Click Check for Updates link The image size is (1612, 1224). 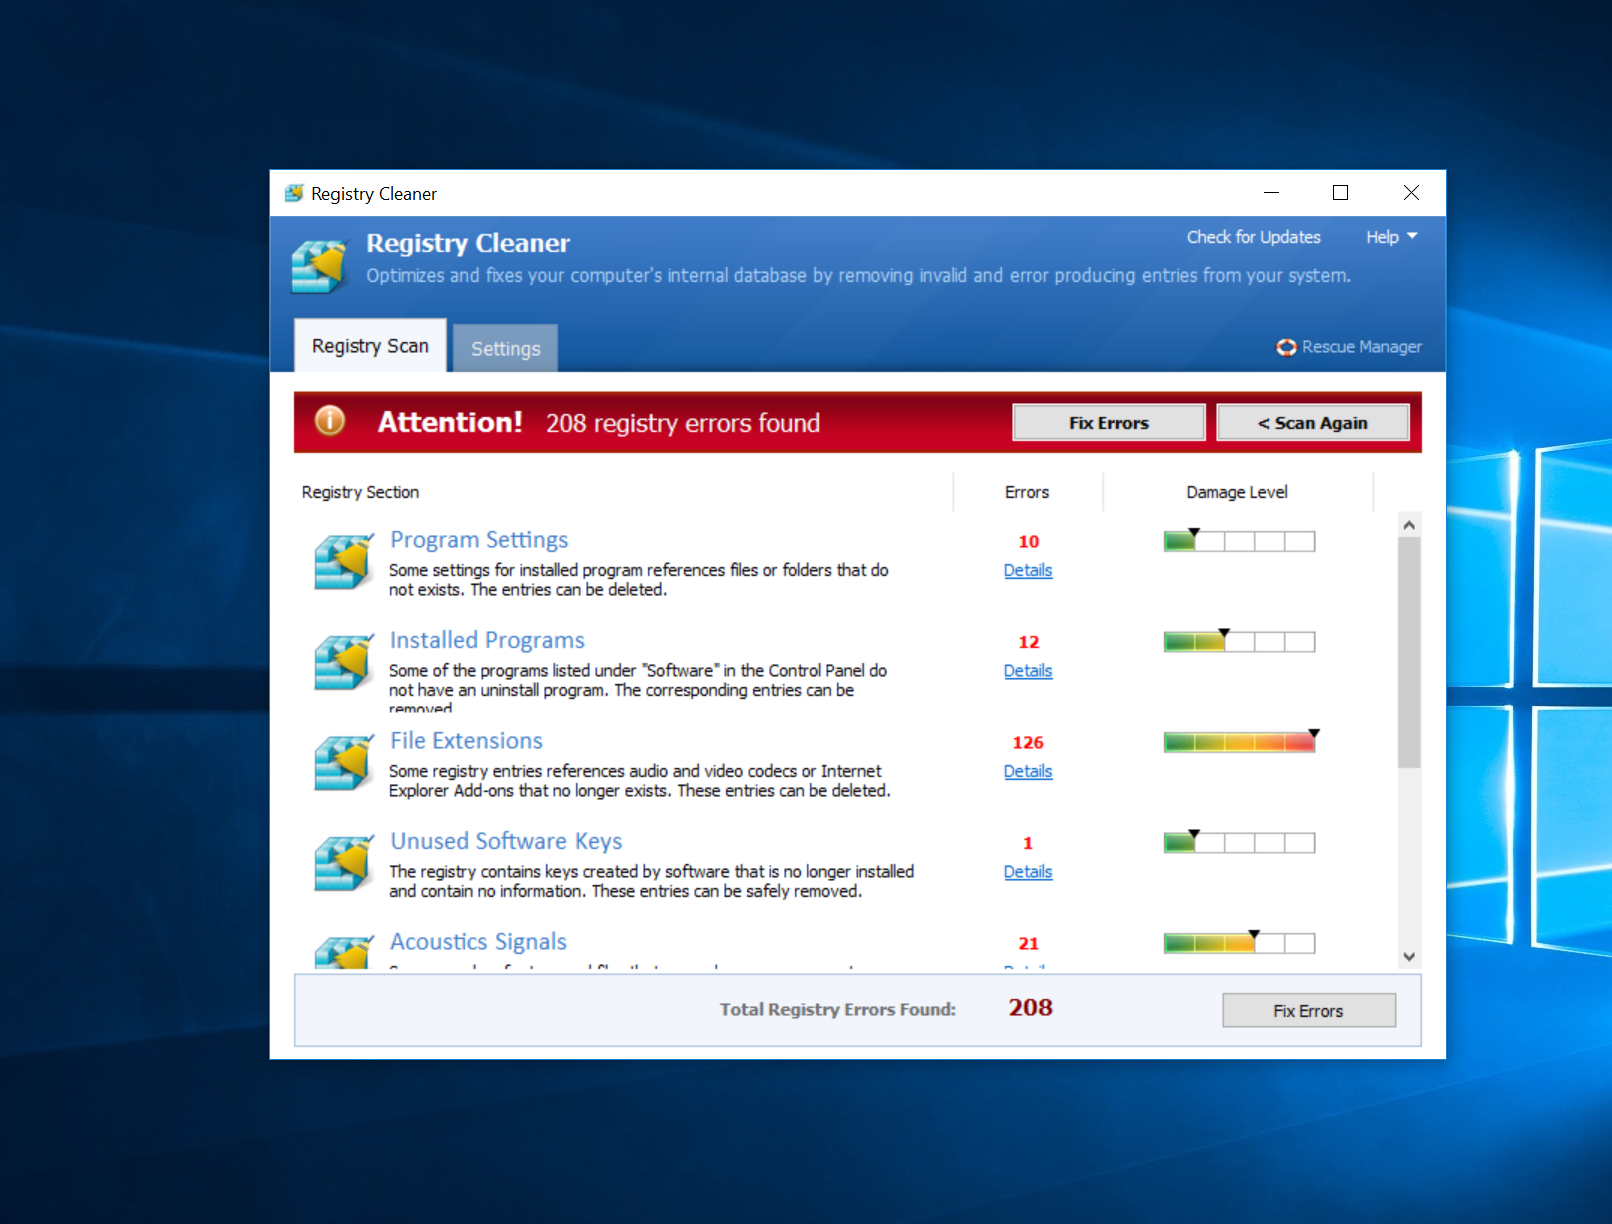point(1253,237)
